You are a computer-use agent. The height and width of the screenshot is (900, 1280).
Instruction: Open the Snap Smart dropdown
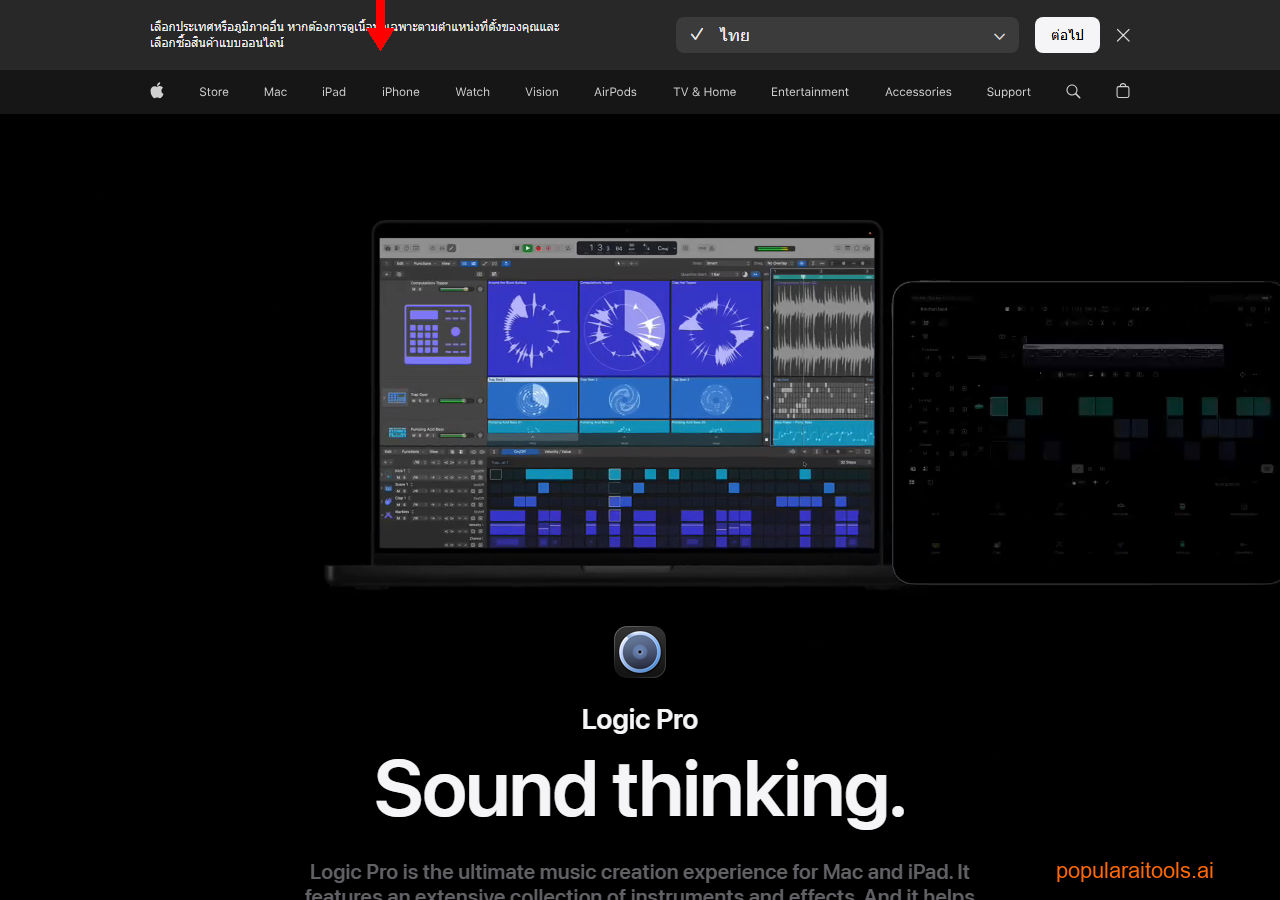[728, 265]
